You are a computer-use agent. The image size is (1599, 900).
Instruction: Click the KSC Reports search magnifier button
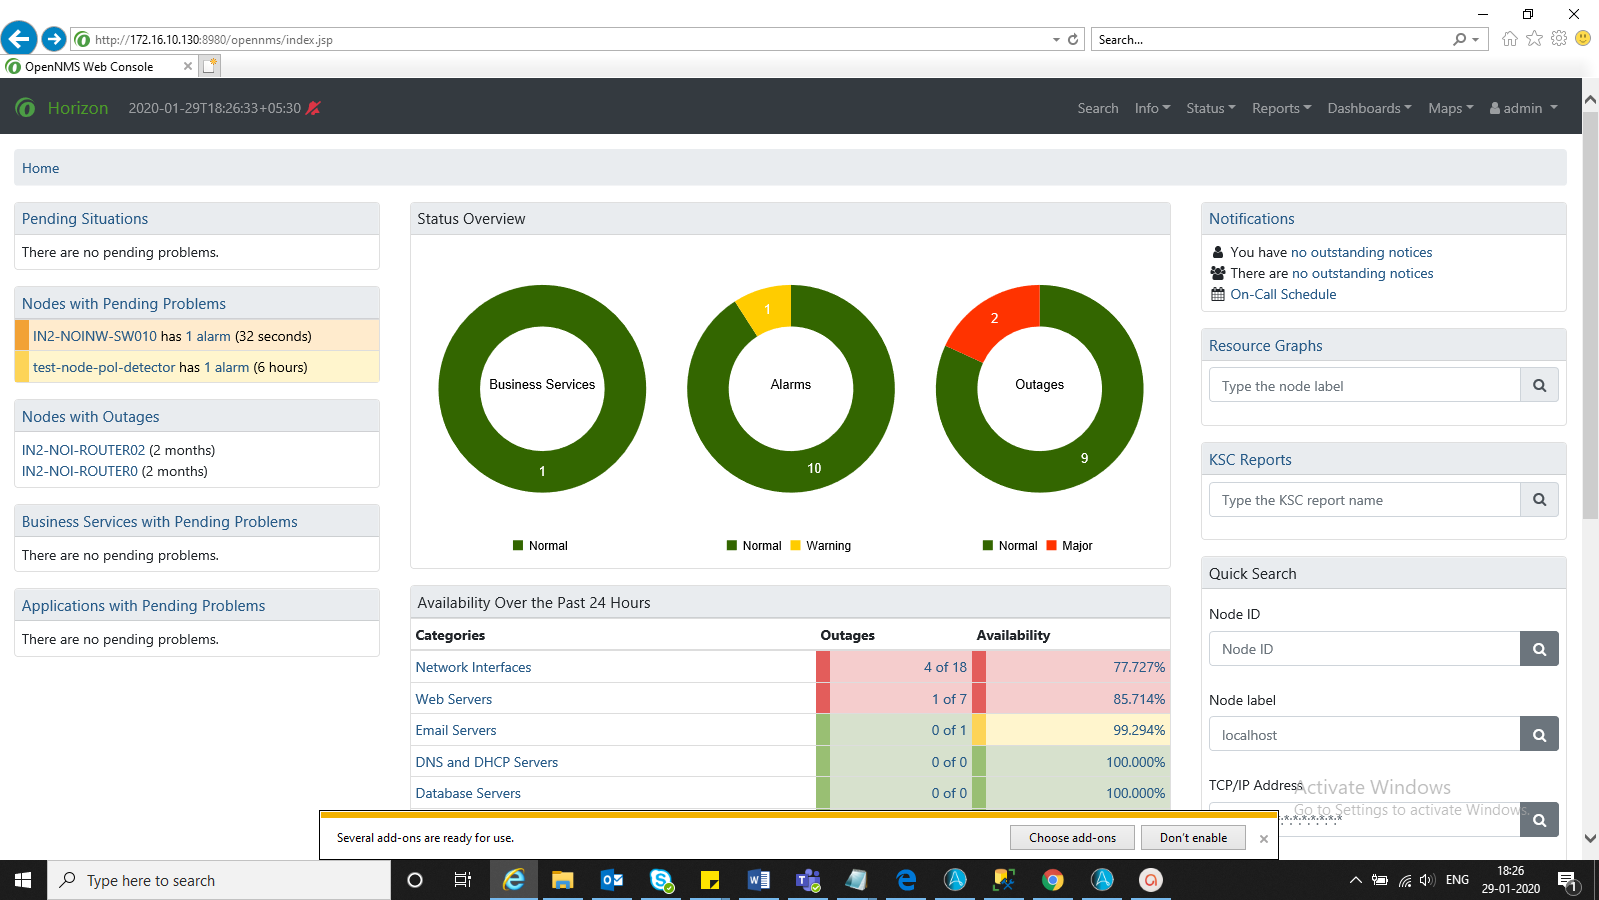pos(1539,500)
